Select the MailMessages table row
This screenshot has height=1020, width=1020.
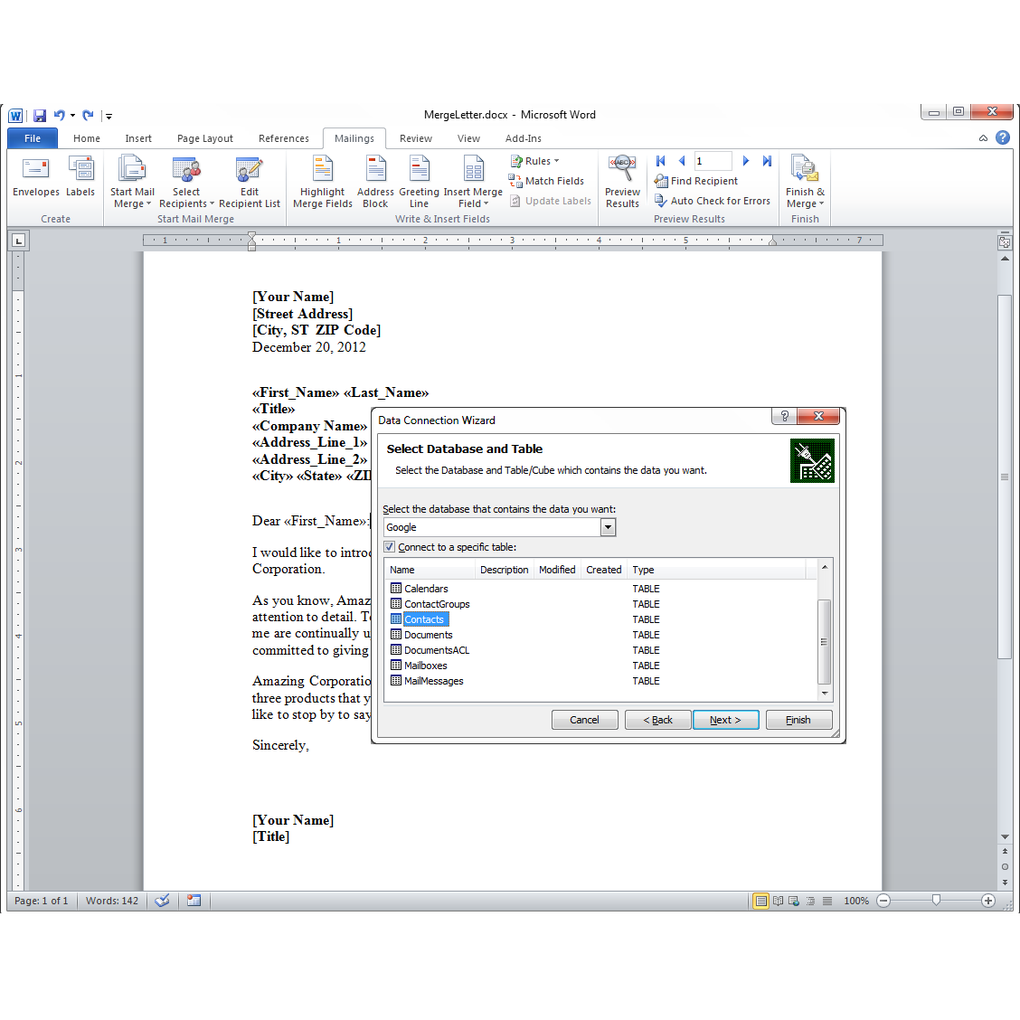pyautogui.click(x=600, y=681)
